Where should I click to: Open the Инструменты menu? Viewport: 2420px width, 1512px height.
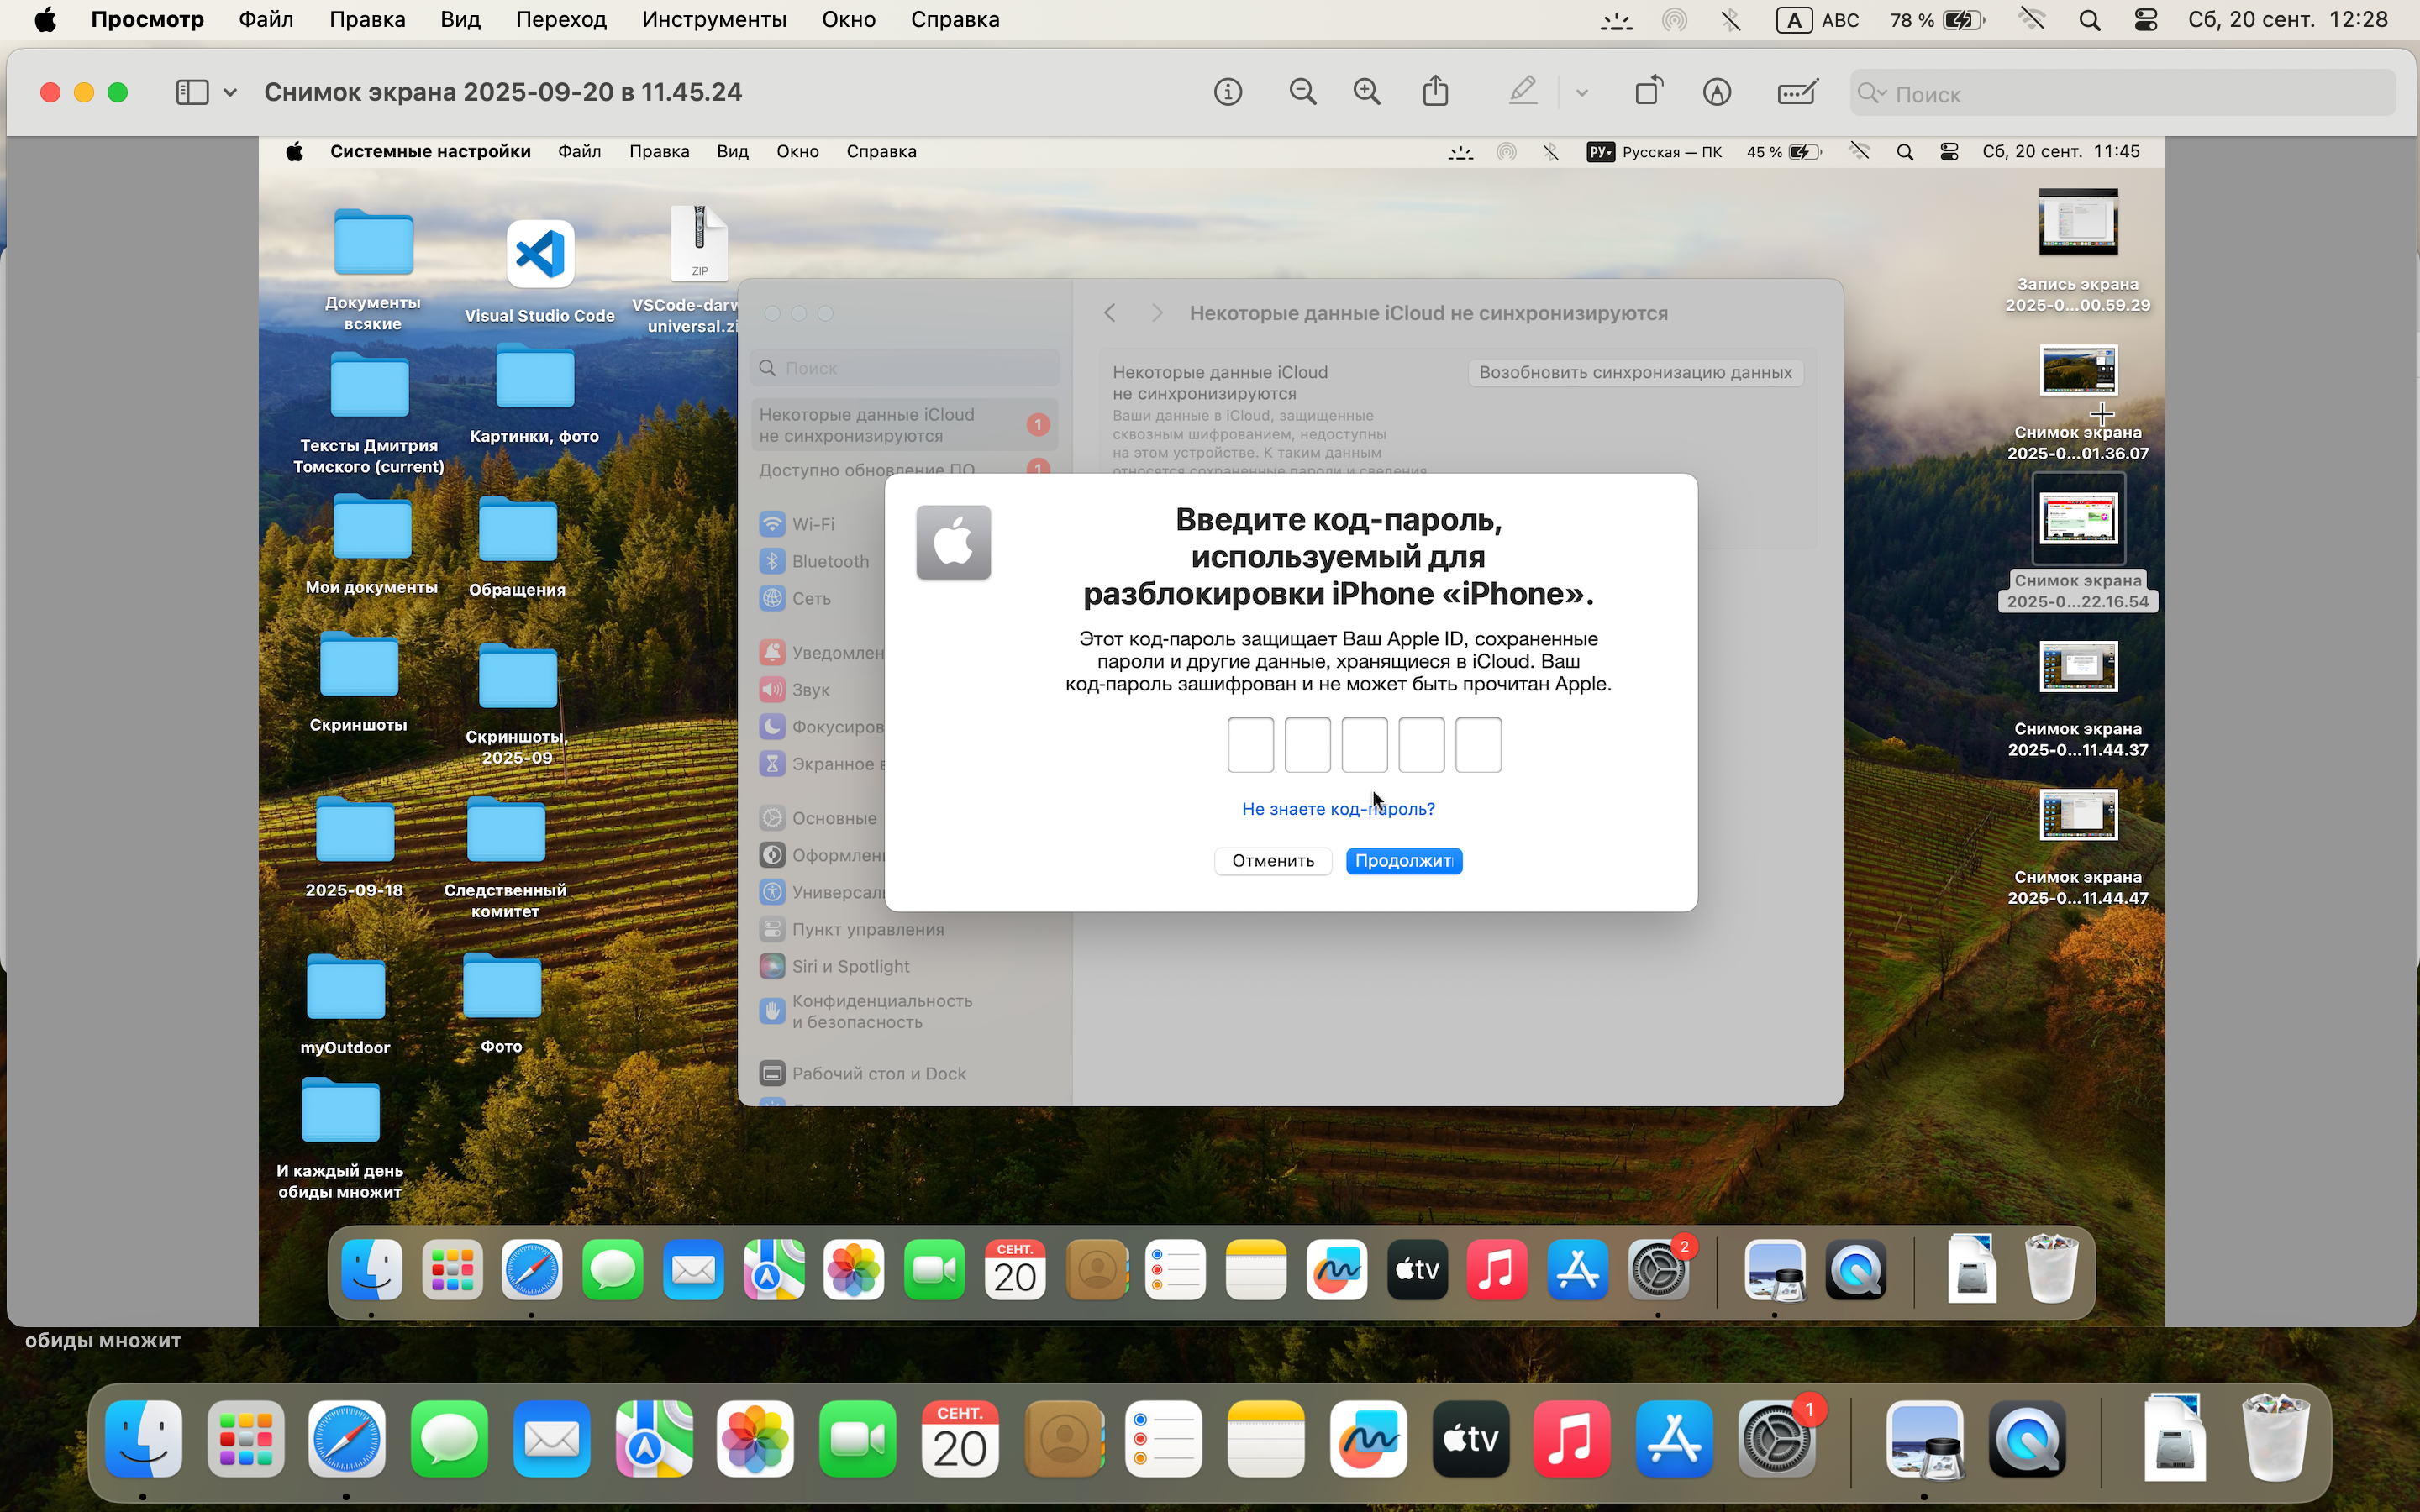tap(714, 20)
